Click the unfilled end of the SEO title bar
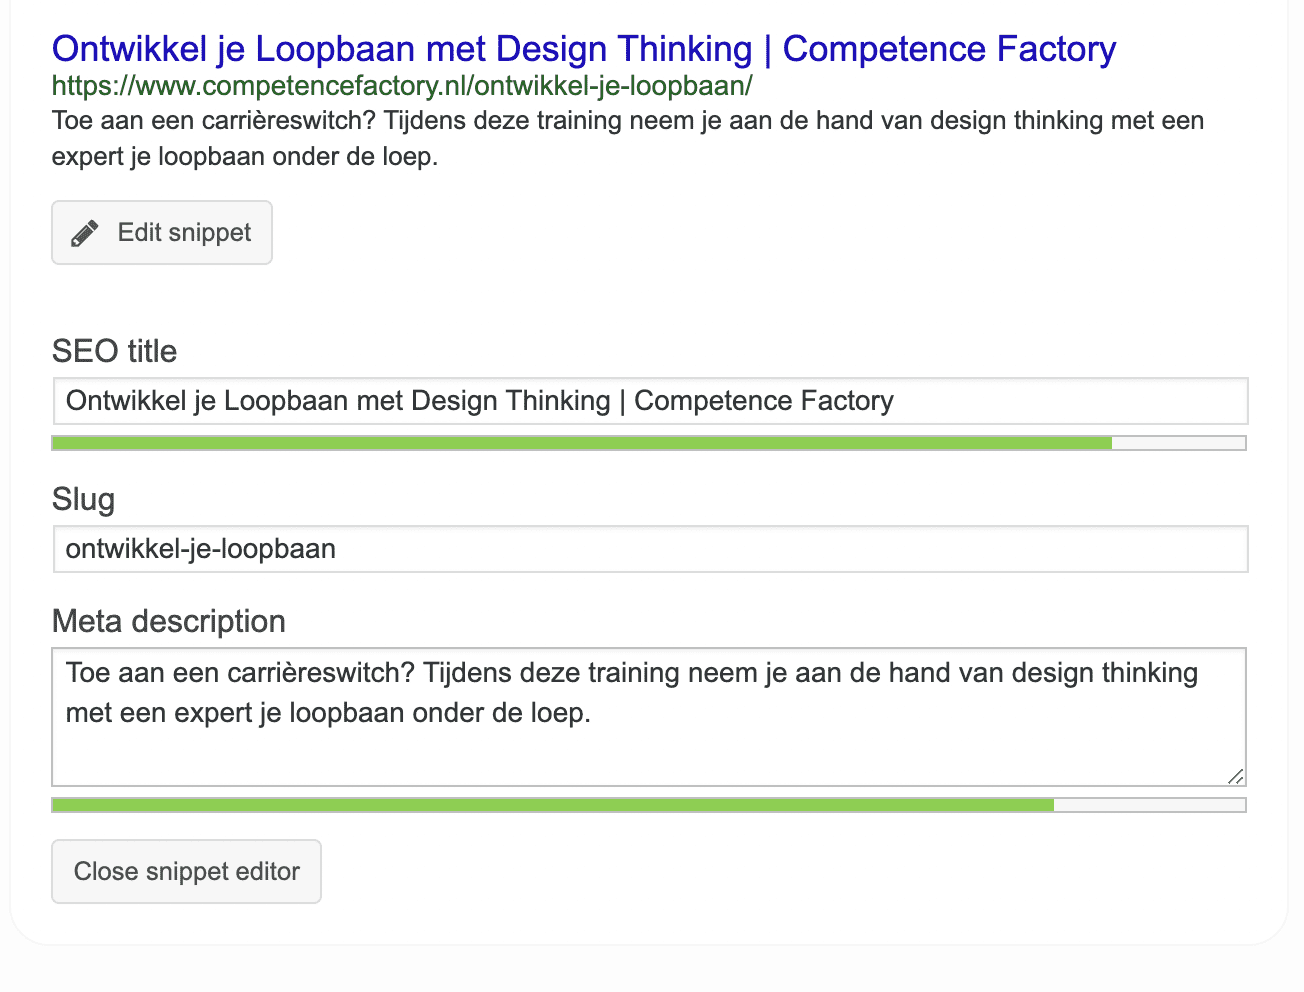 click(x=1179, y=443)
